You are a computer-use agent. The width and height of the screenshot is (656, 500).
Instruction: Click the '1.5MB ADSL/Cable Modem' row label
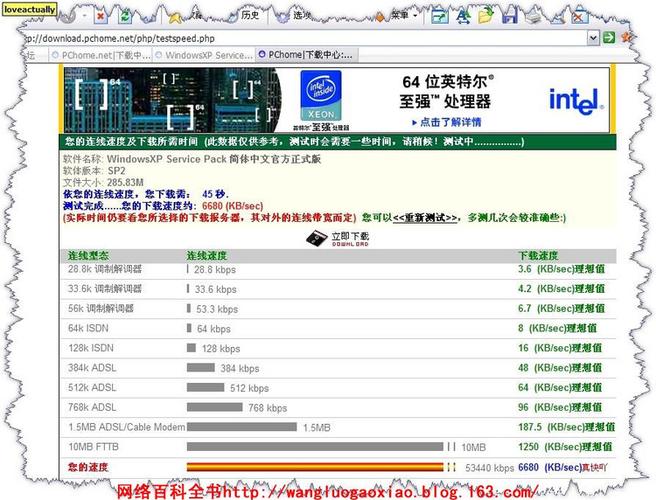coord(127,427)
